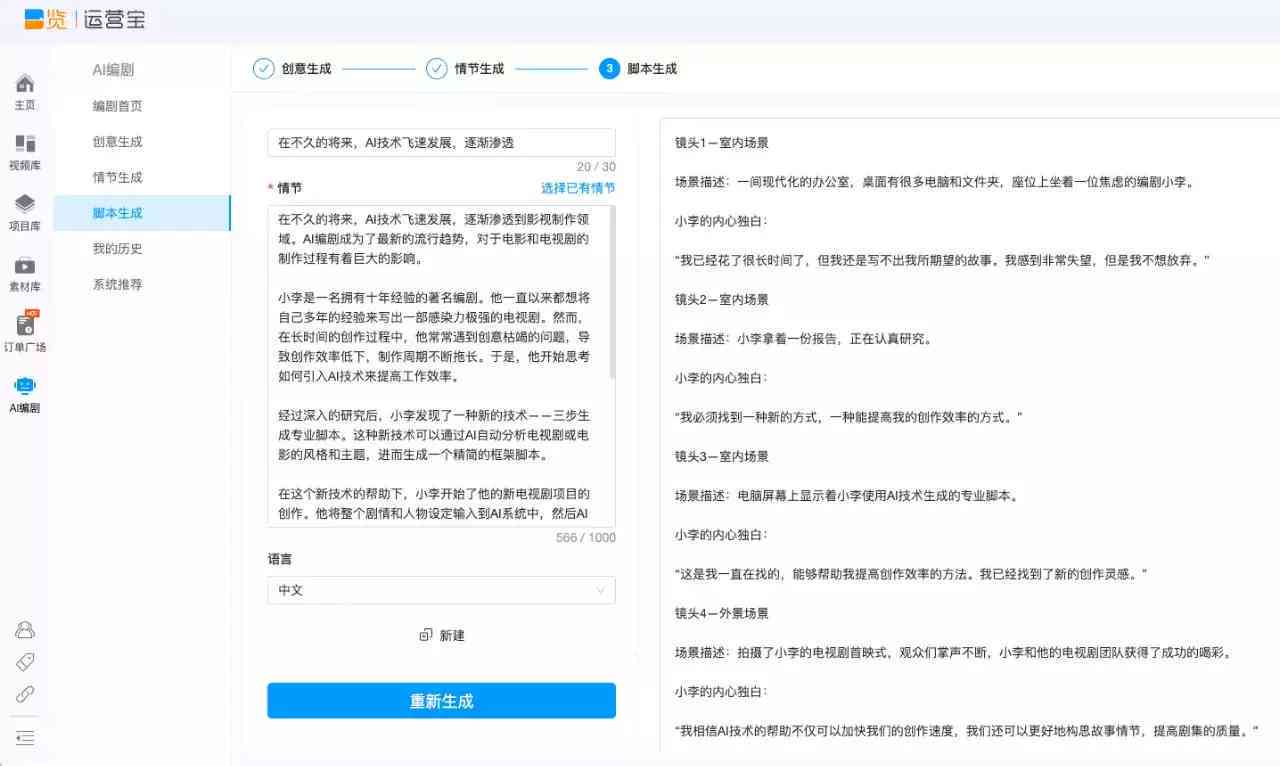The width and height of the screenshot is (1280, 766).
Task: Select the AI编剧 robot icon in sidebar
Action: coord(25,386)
